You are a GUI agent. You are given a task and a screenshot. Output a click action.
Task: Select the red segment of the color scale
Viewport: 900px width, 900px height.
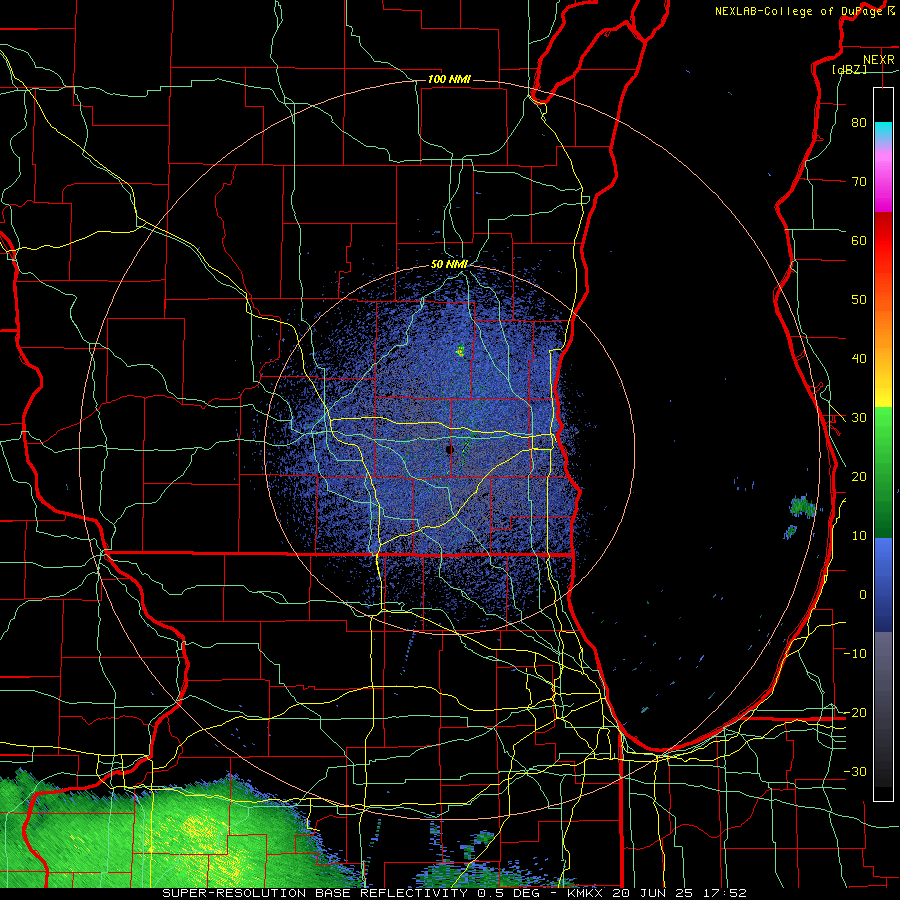tap(883, 241)
